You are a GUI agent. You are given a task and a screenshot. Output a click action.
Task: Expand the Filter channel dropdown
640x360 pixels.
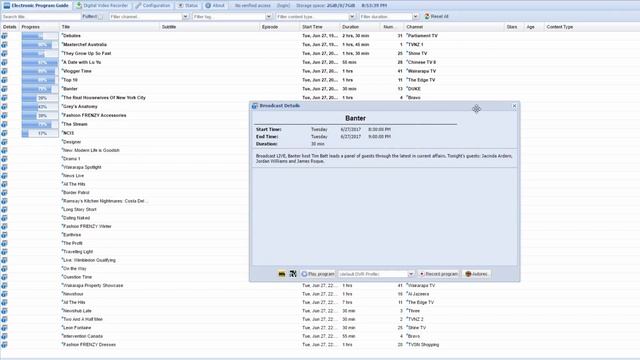[185, 17]
